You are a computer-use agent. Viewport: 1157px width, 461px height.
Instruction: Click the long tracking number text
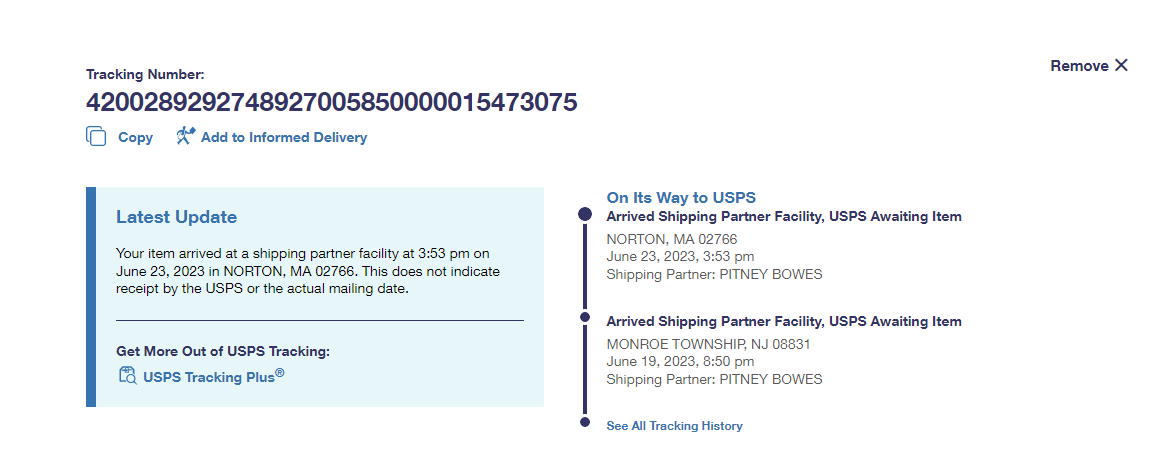[331, 102]
